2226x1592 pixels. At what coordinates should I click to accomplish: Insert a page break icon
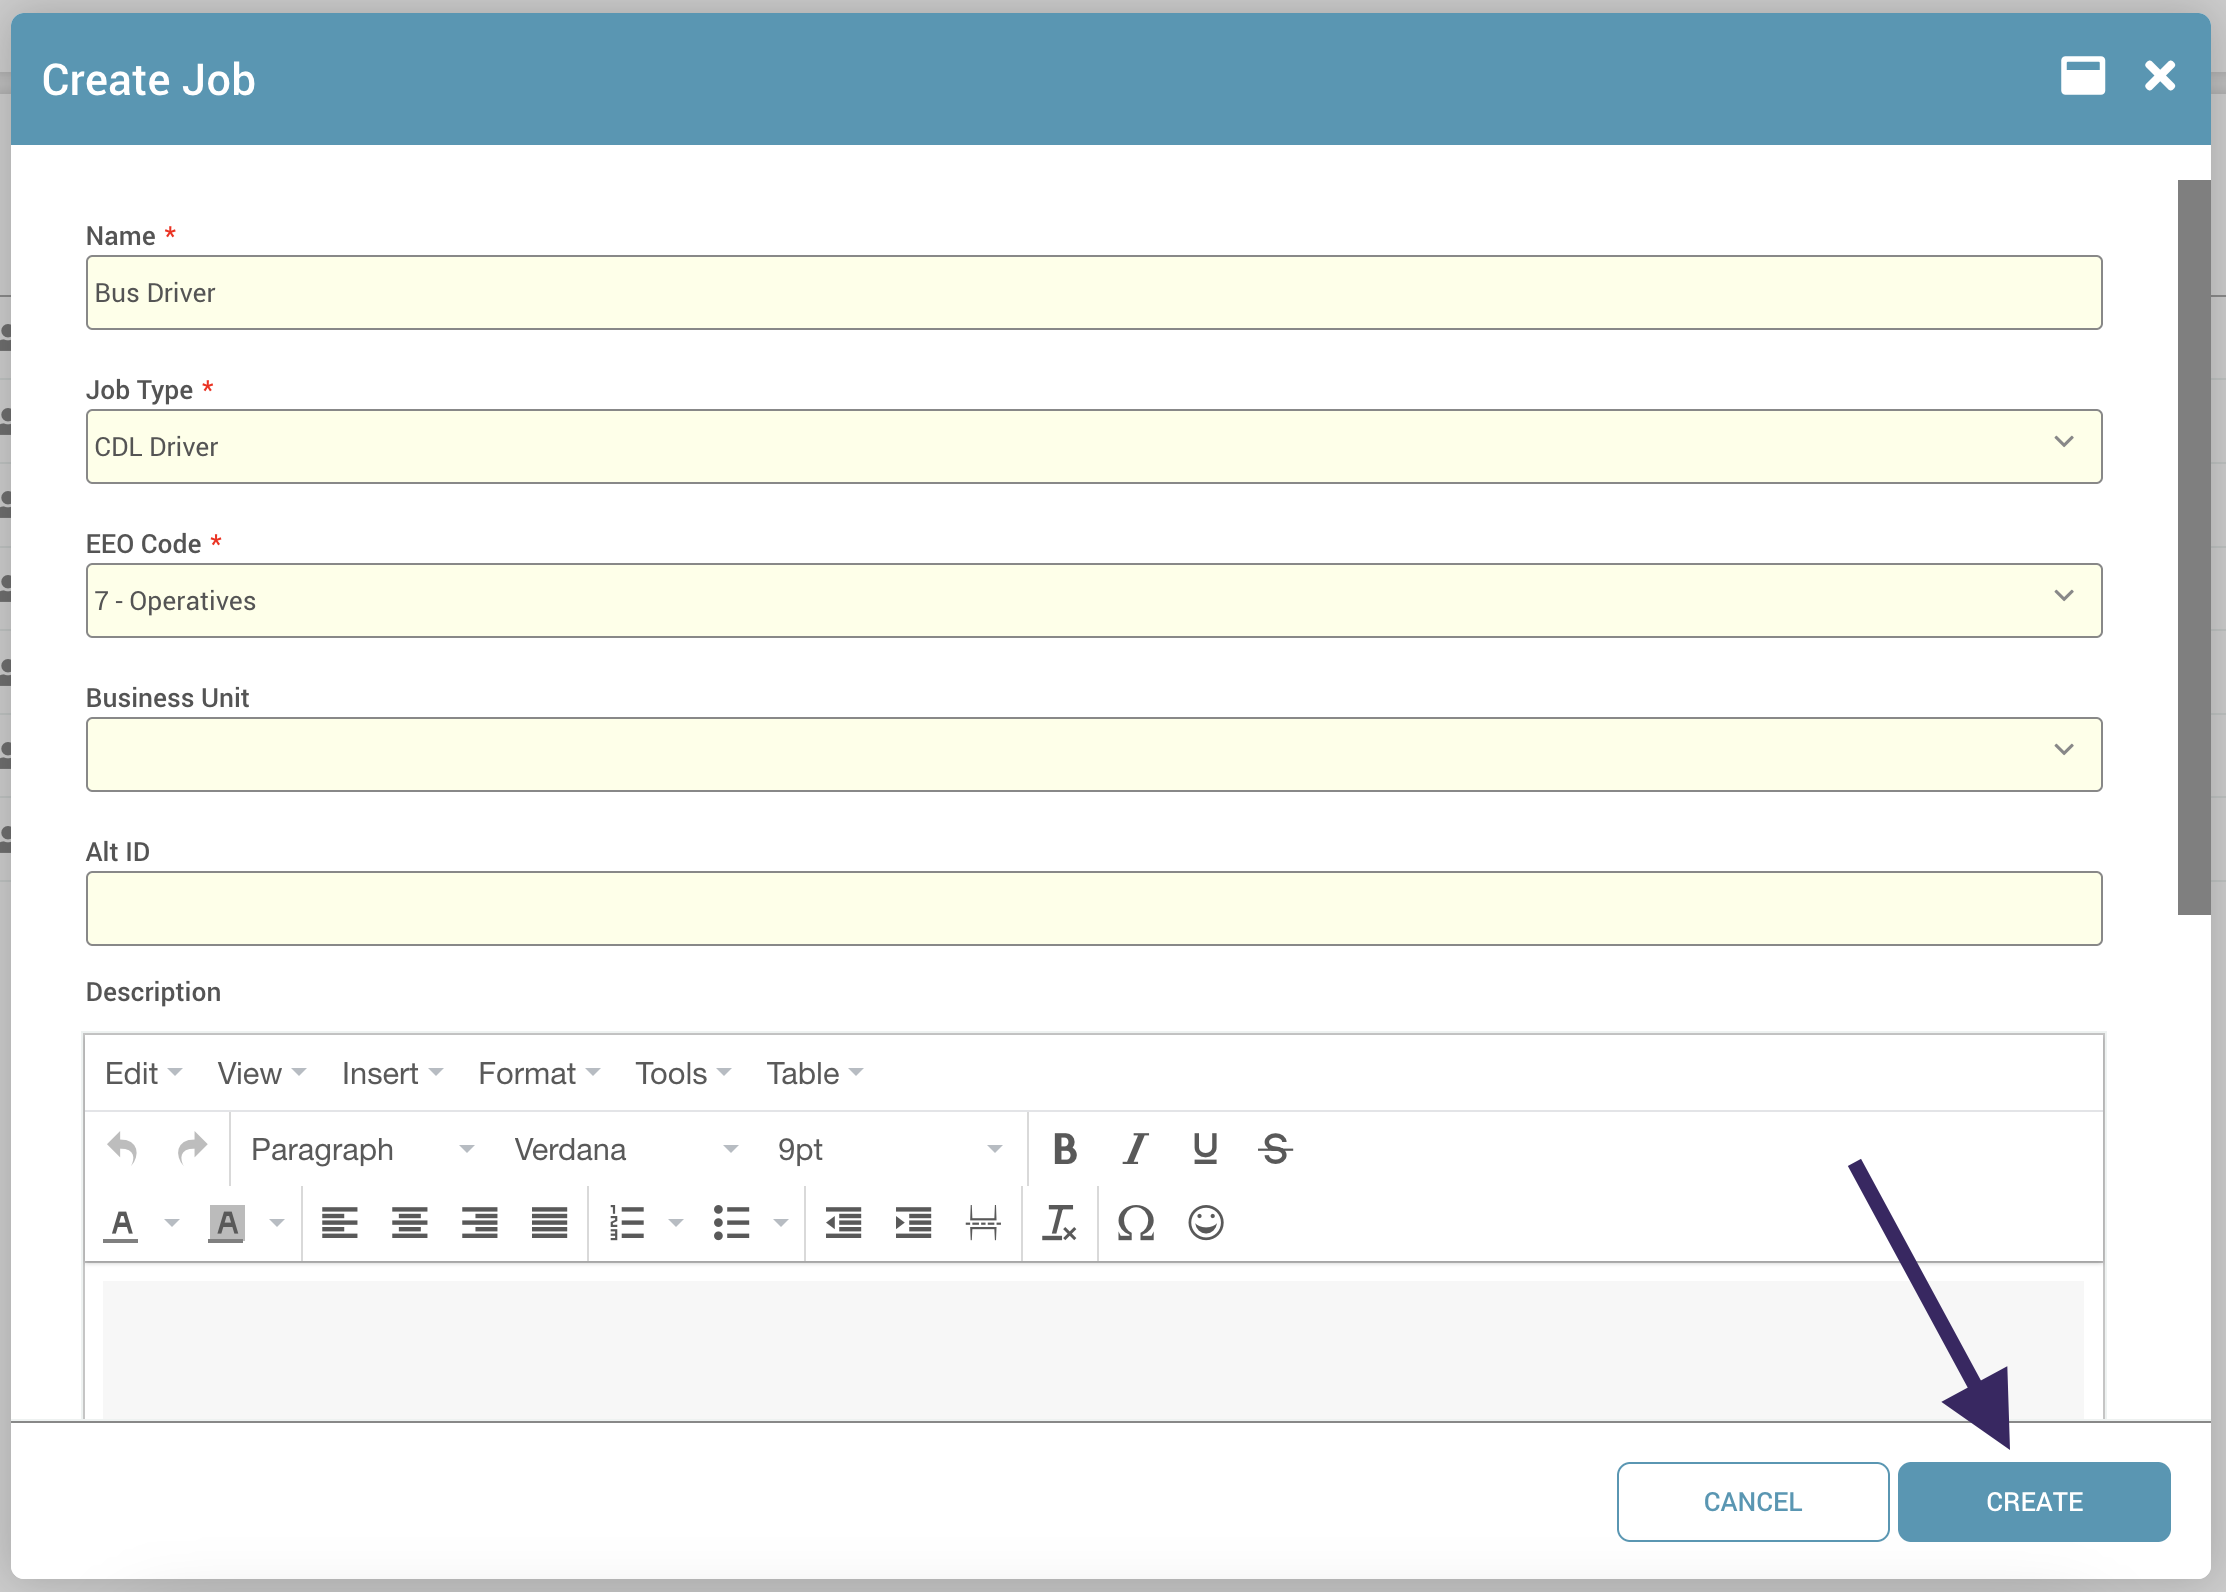coord(983,1222)
